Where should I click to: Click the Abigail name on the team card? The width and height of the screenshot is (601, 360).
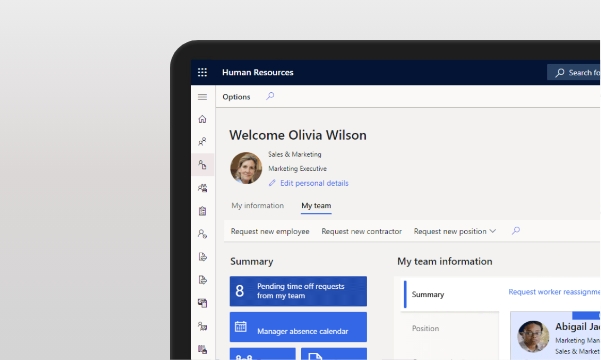tap(578, 327)
